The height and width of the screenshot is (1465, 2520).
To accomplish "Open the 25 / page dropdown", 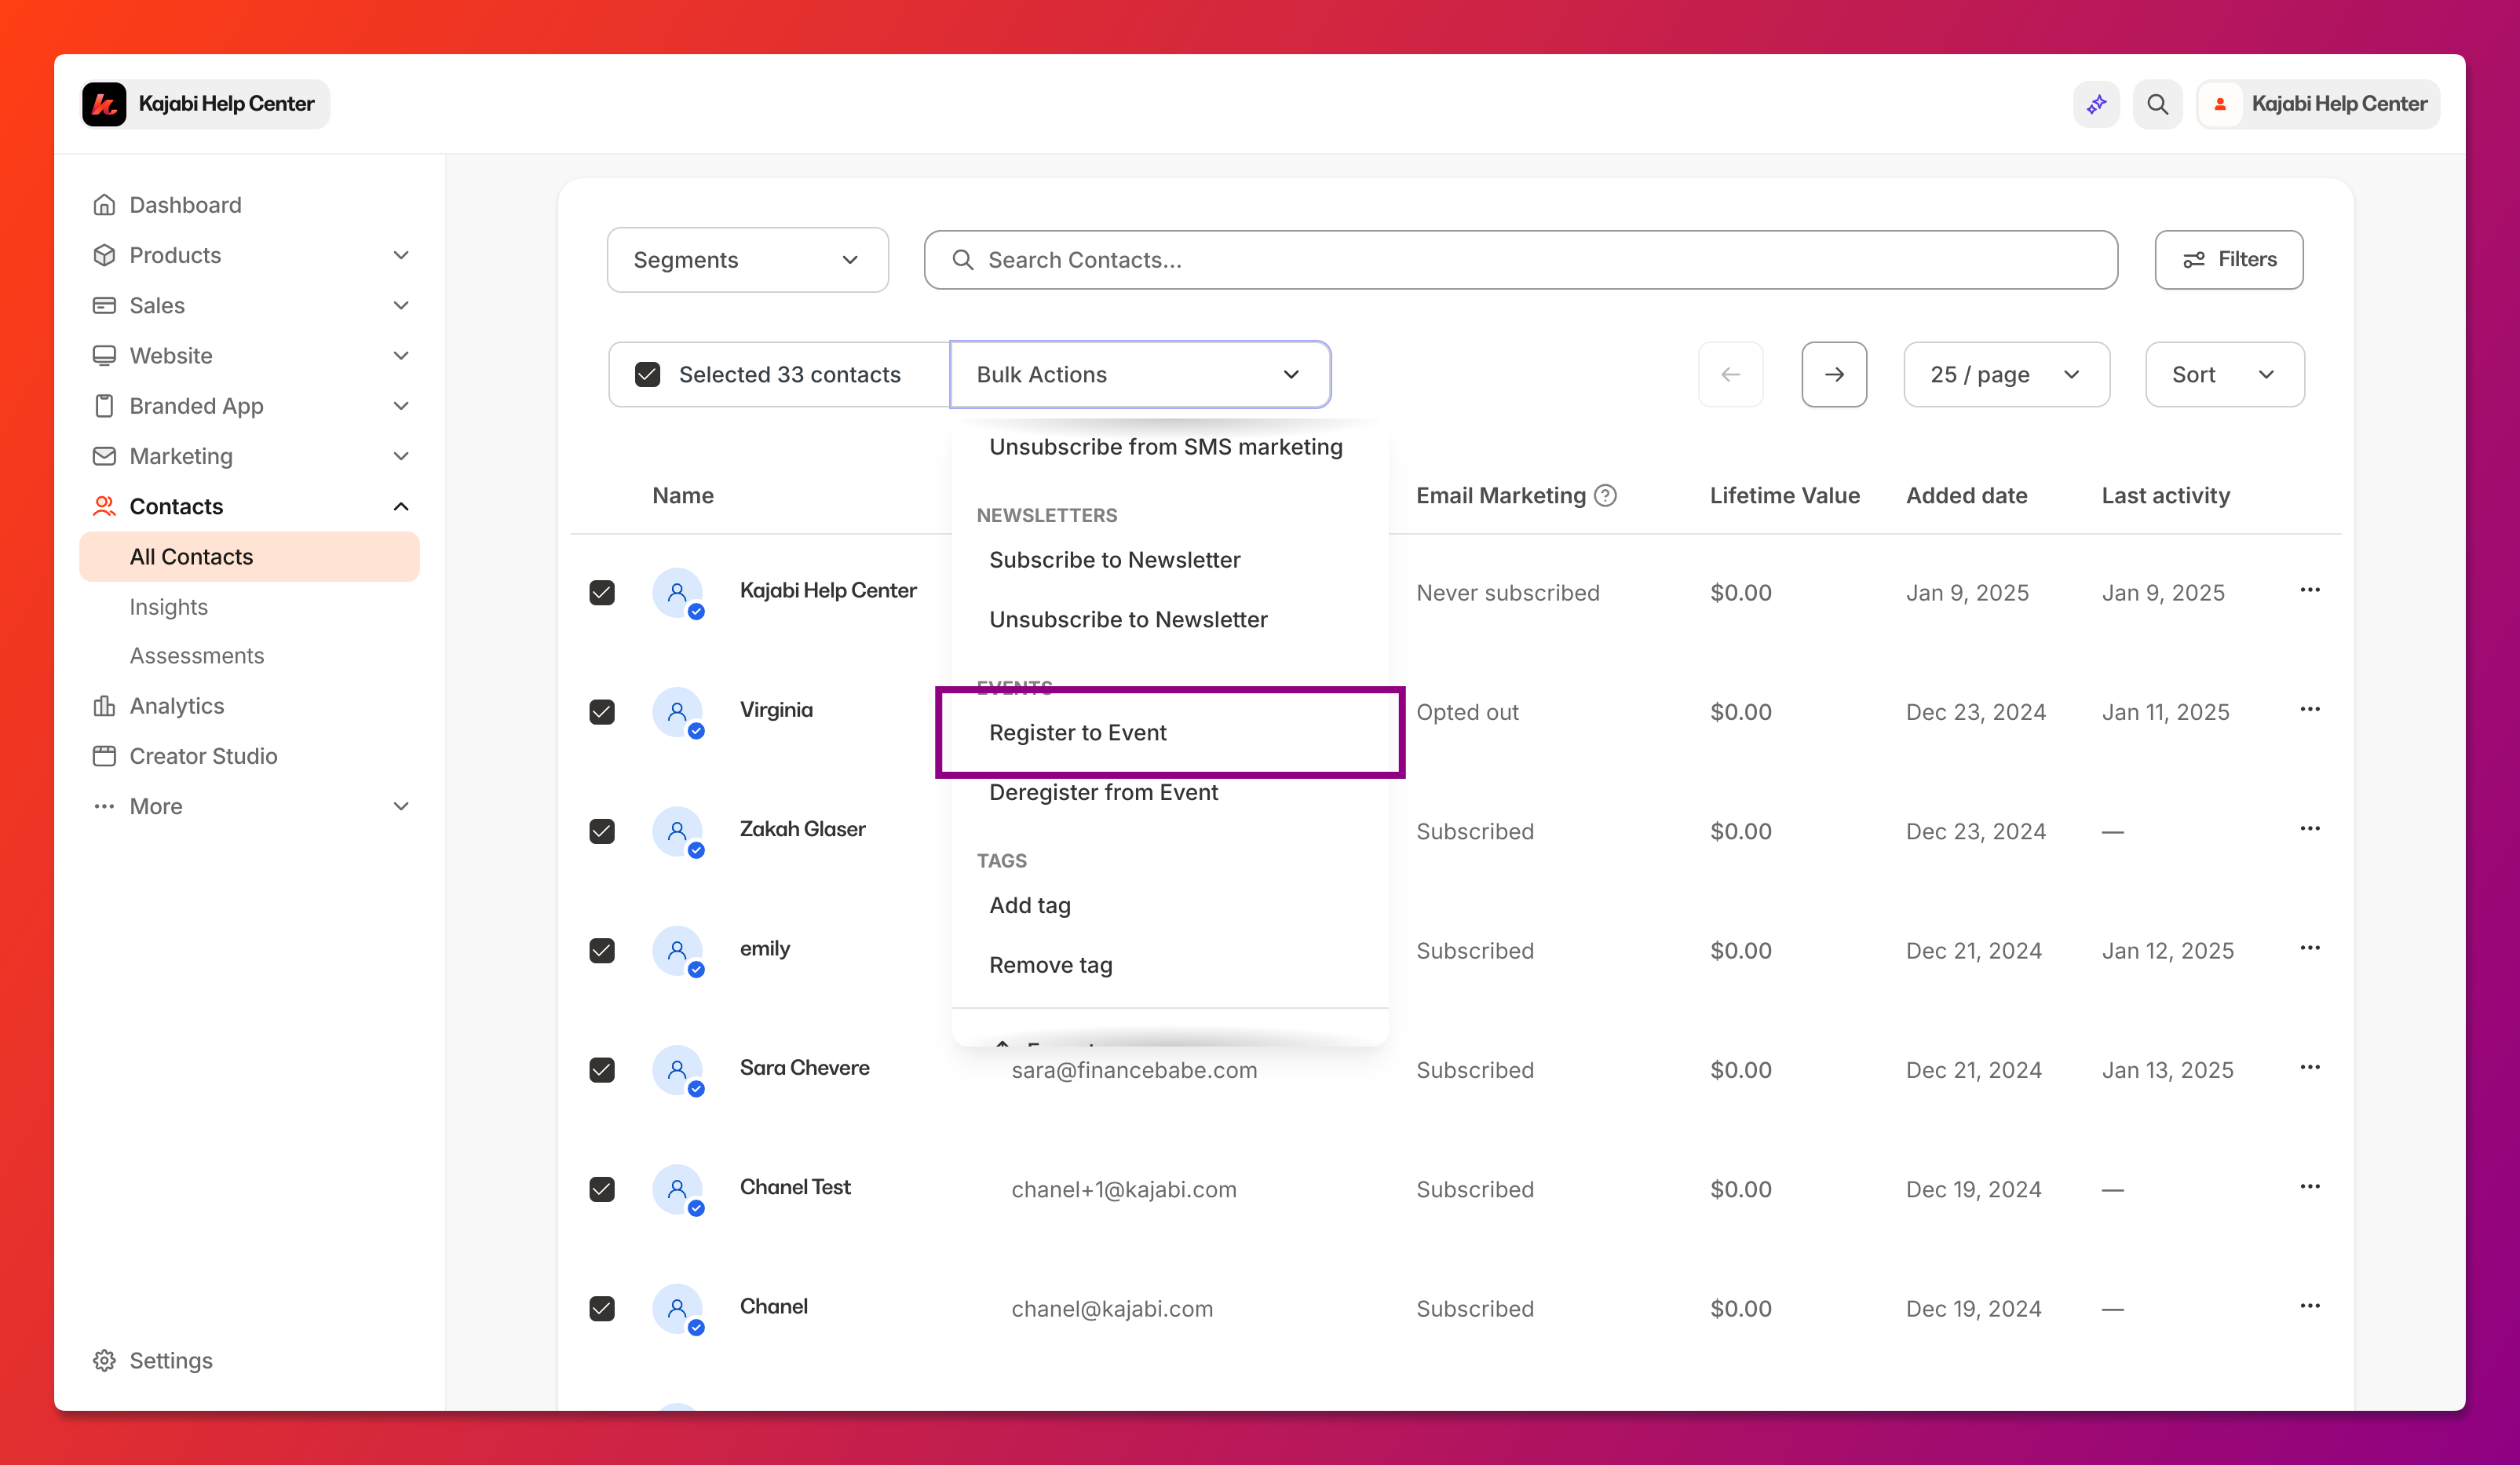I will (x=2006, y=374).
